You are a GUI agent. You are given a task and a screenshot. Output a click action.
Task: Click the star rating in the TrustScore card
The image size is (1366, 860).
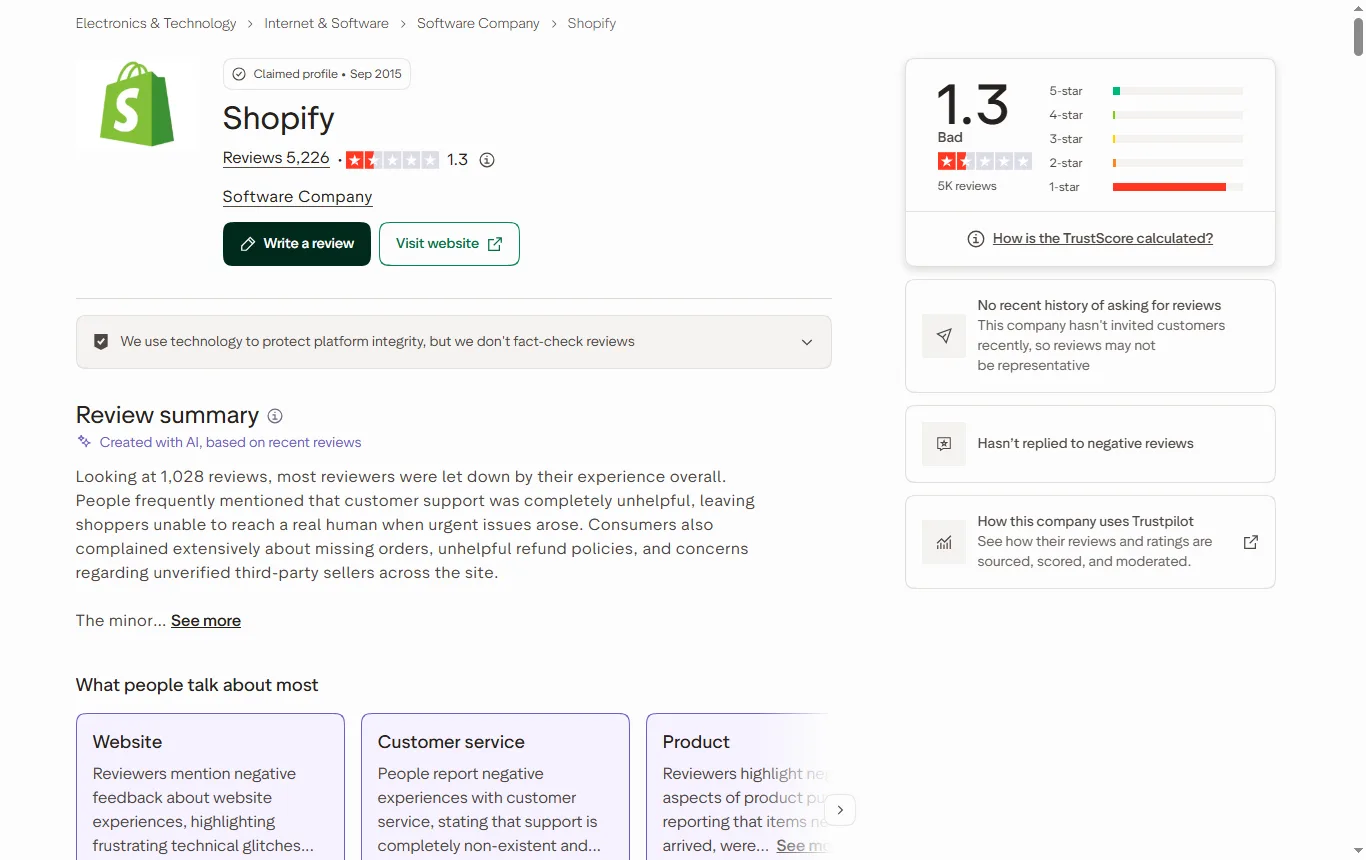pyautogui.click(x=984, y=161)
